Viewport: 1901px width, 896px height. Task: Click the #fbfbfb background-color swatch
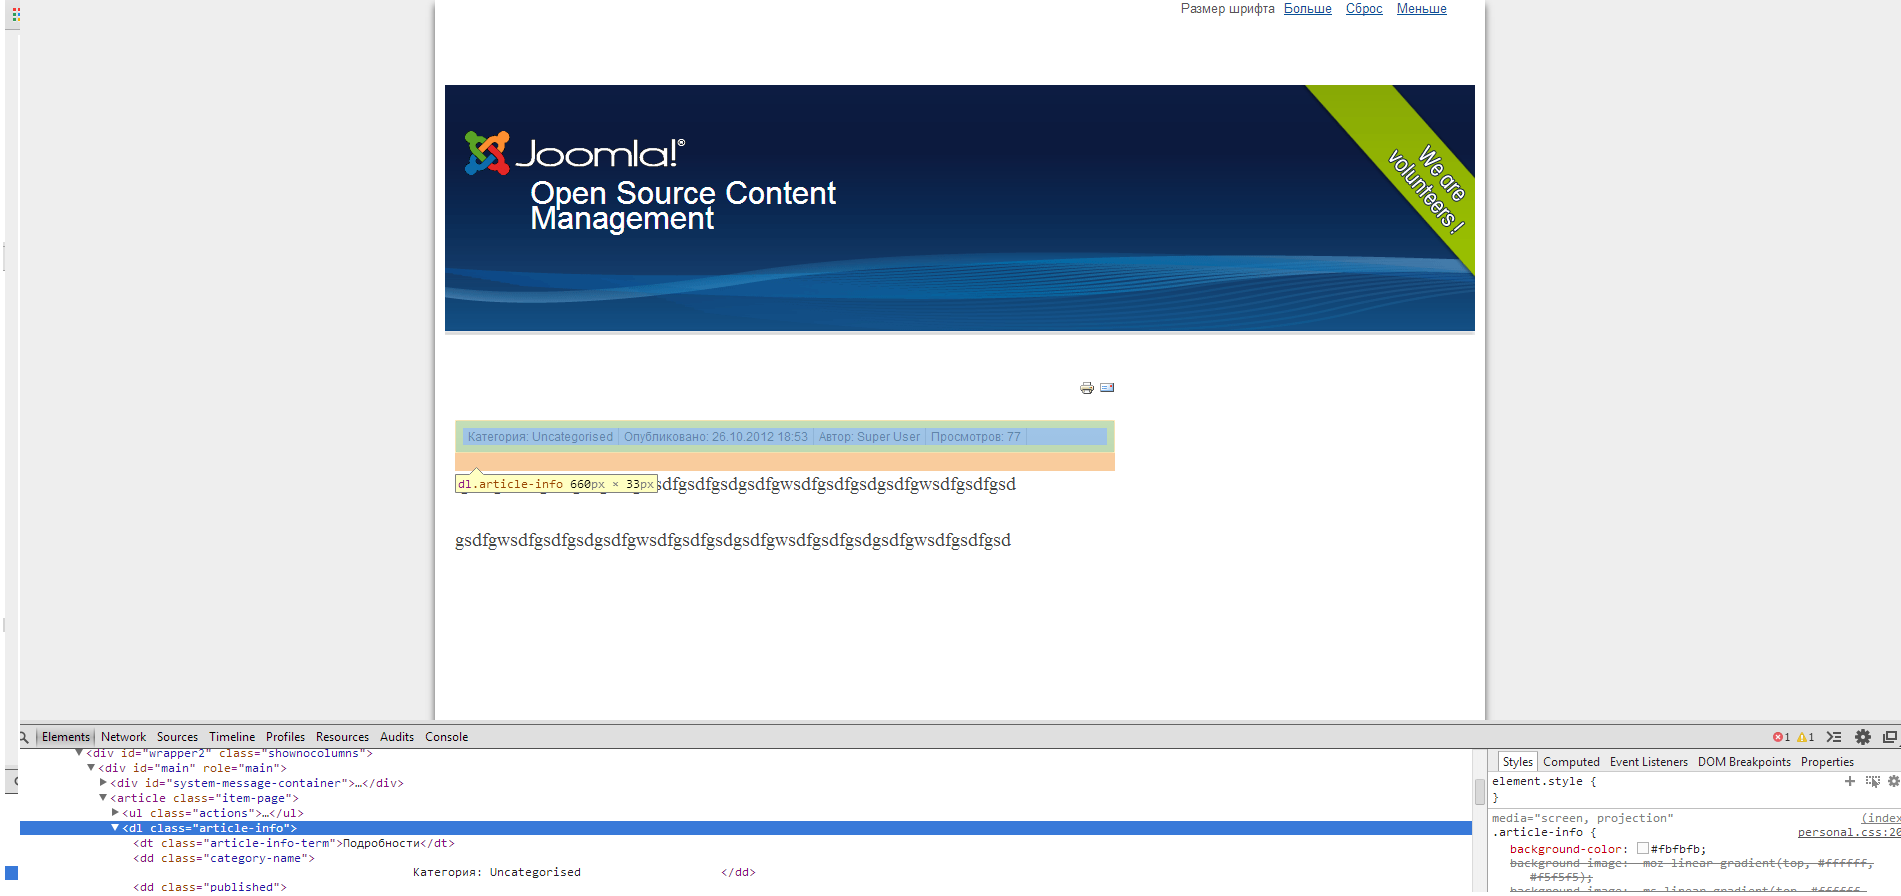pos(1643,848)
